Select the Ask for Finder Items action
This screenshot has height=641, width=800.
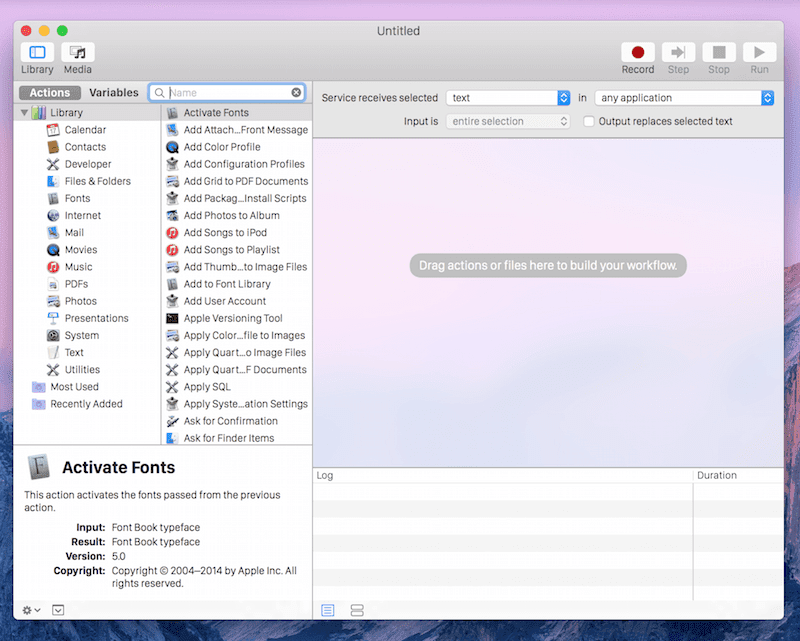click(x=237, y=438)
